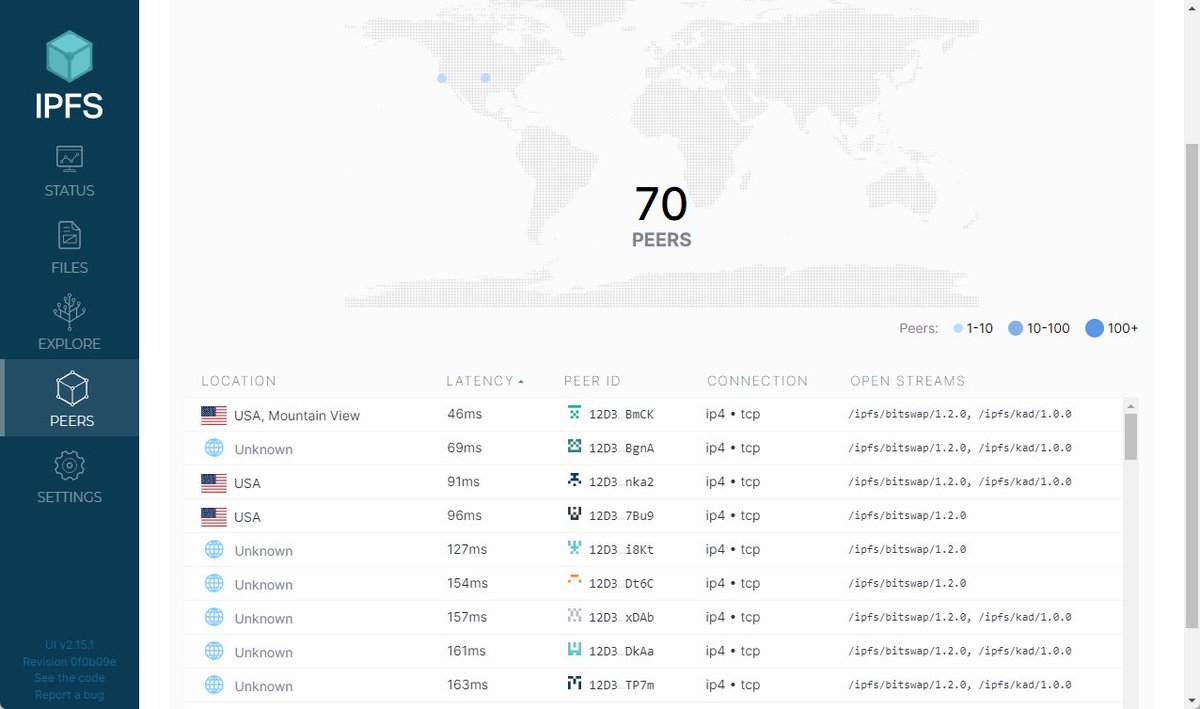1200x709 pixels.
Task: Click ip4 • tcp in DkAa row
Action: [x=733, y=651]
